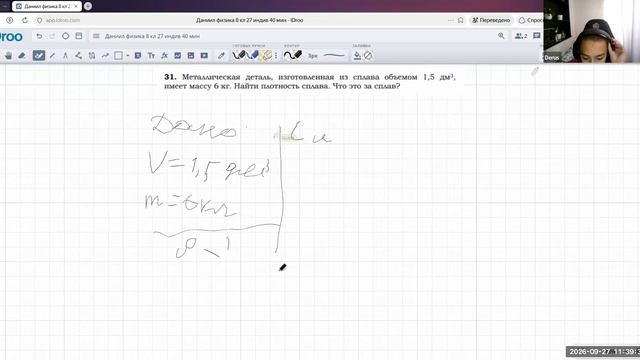Open the board search zoom icon

[501, 36]
